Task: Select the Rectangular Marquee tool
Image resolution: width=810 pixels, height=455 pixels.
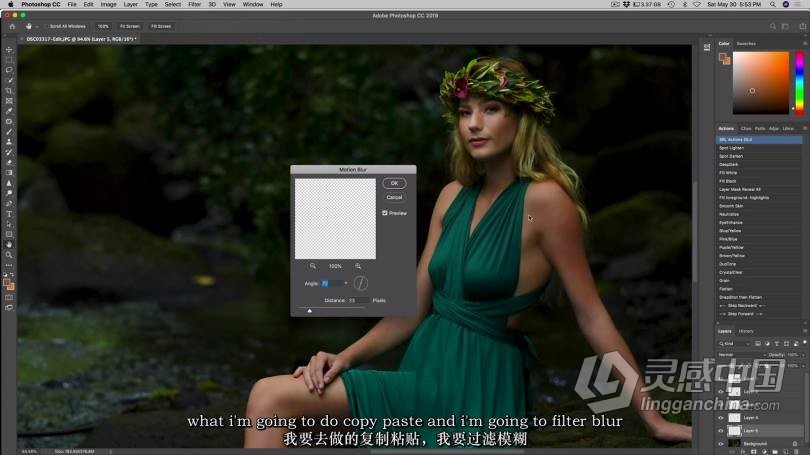Action: 9,60
